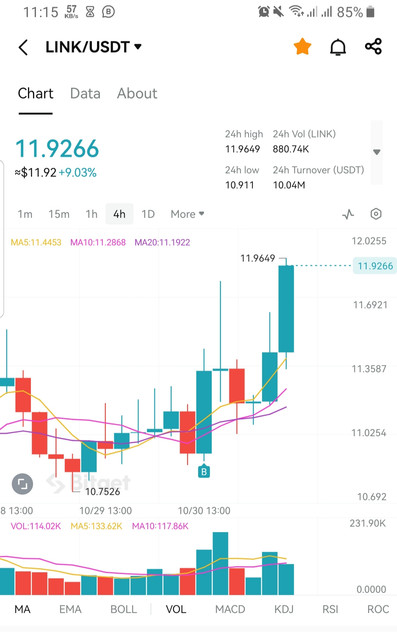The width and height of the screenshot is (397, 640).
Task: Open LINK/USDT pair dropdown
Action: click(93, 47)
